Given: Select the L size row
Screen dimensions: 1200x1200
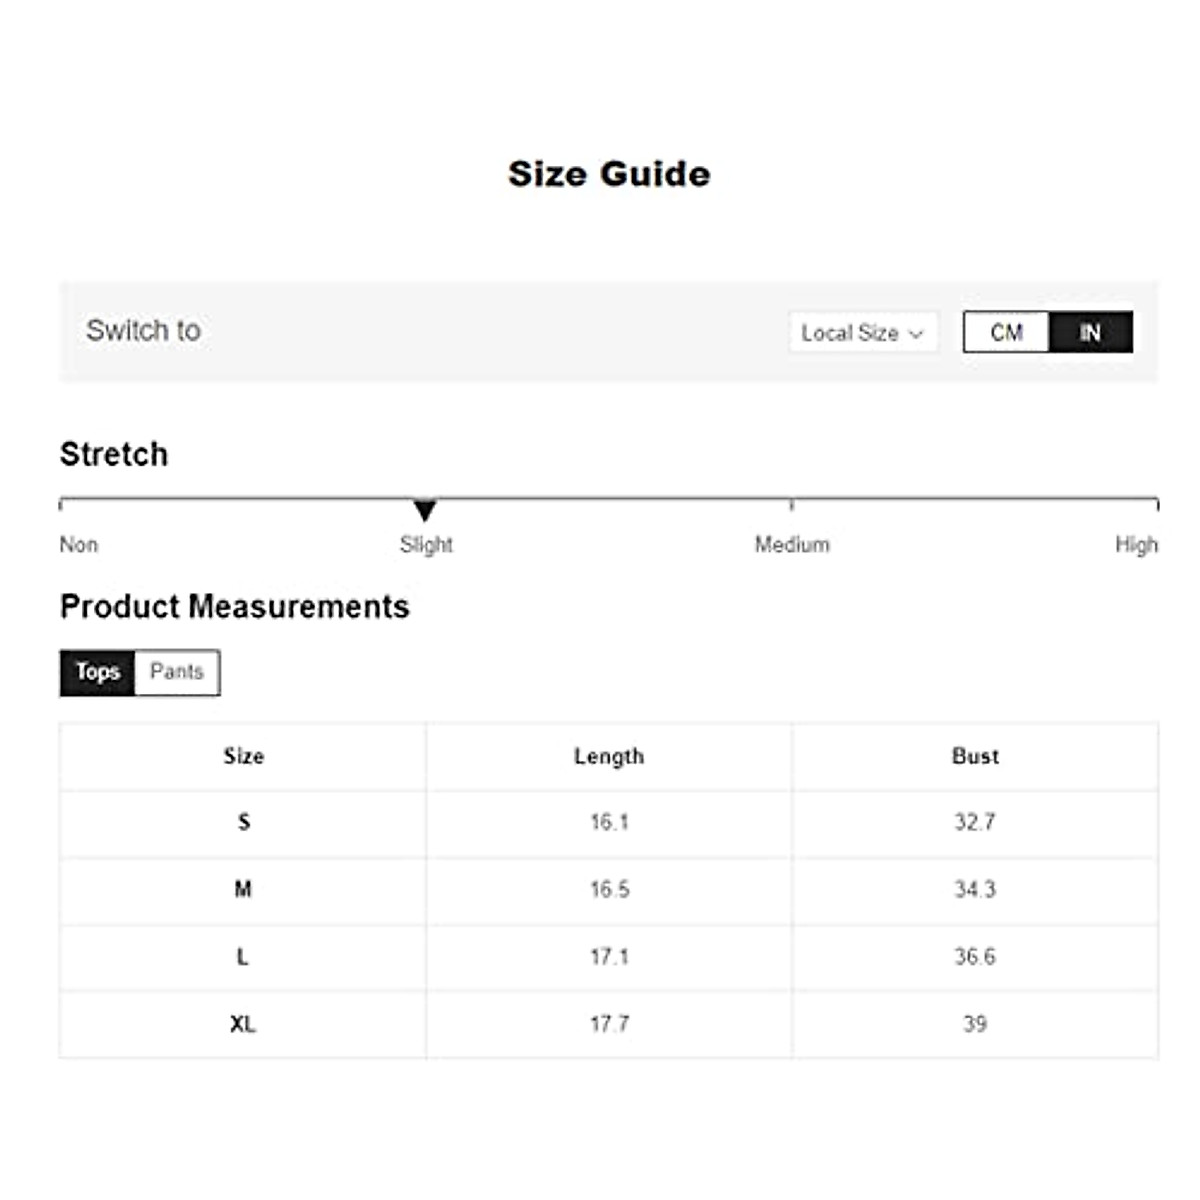Looking at the screenshot, I should [x=243, y=957].
